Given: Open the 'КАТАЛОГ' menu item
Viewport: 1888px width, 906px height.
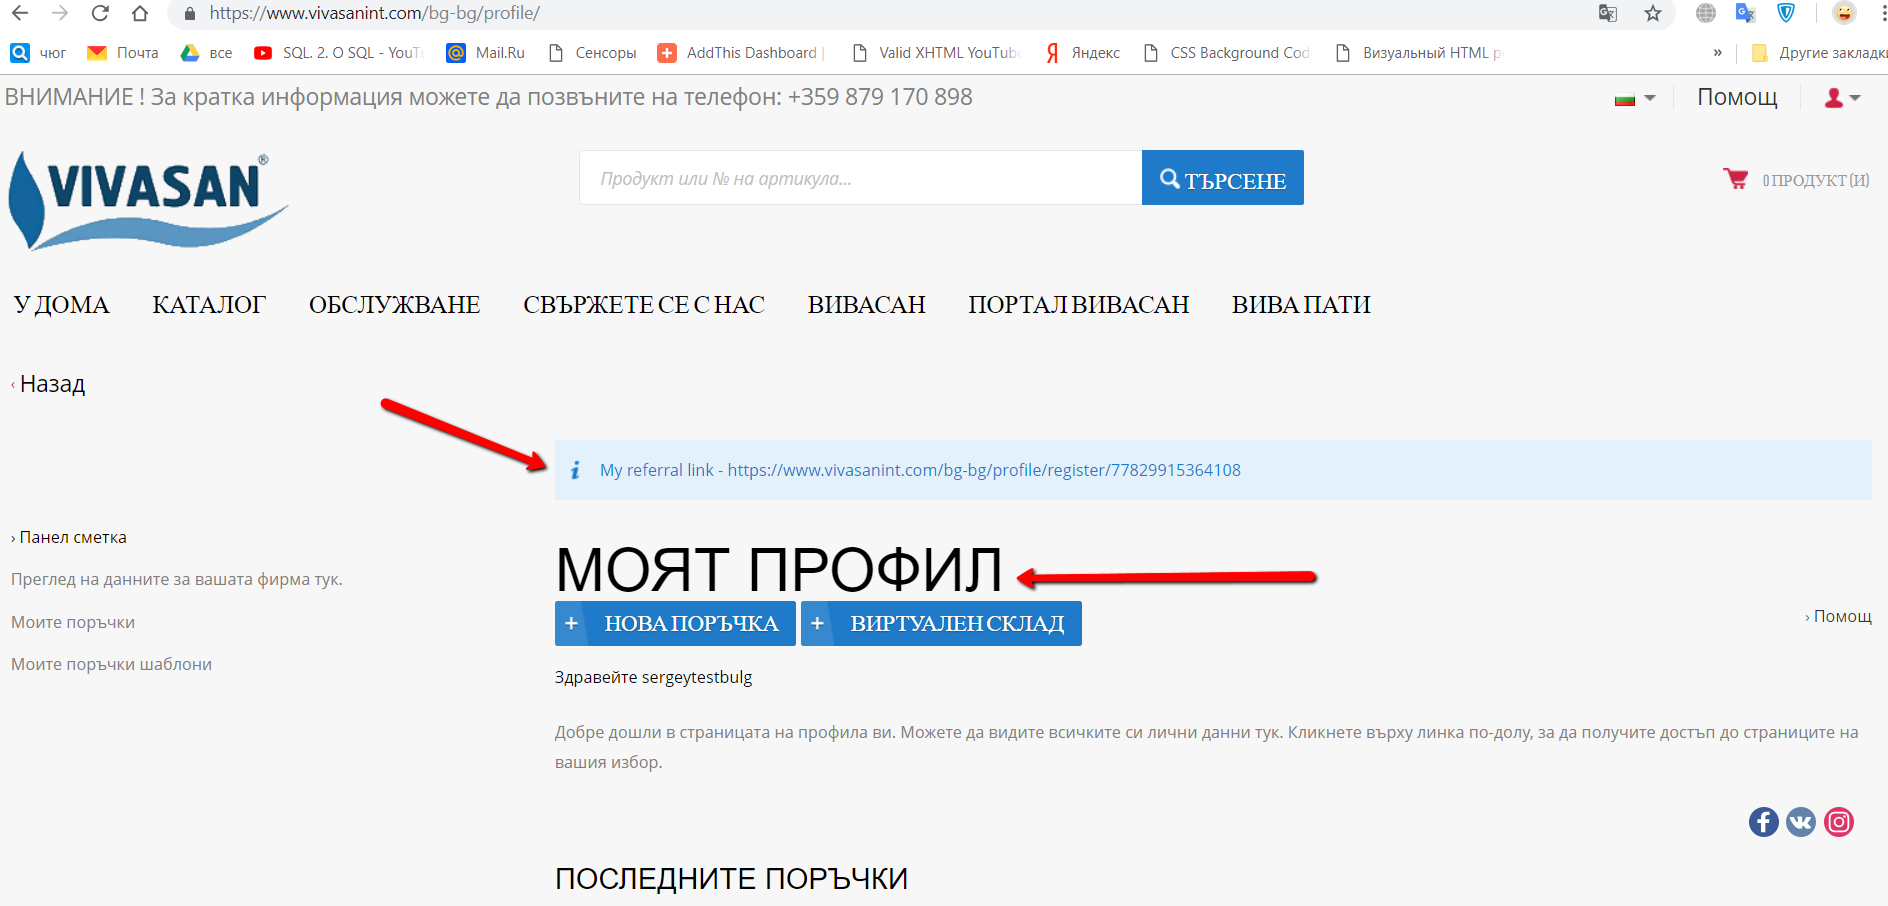Looking at the screenshot, I should coord(209,305).
